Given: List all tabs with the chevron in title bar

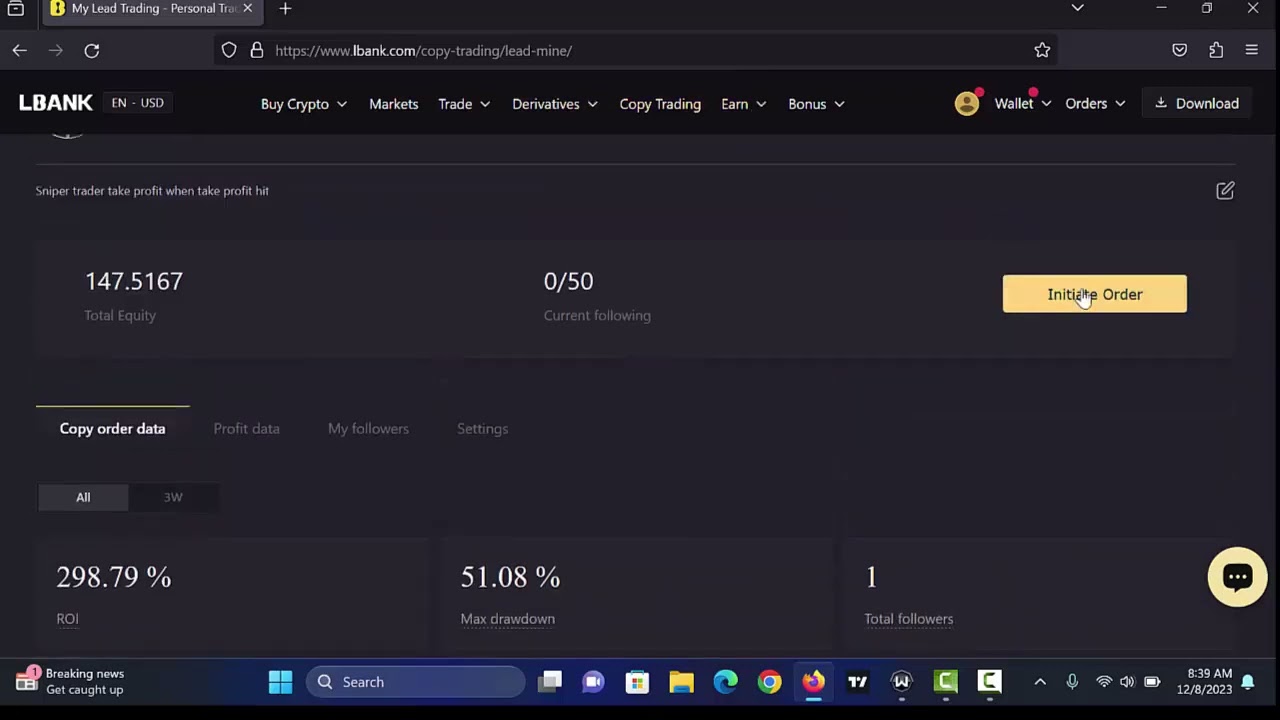Looking at the screenshot, I should pos(1077,8).
